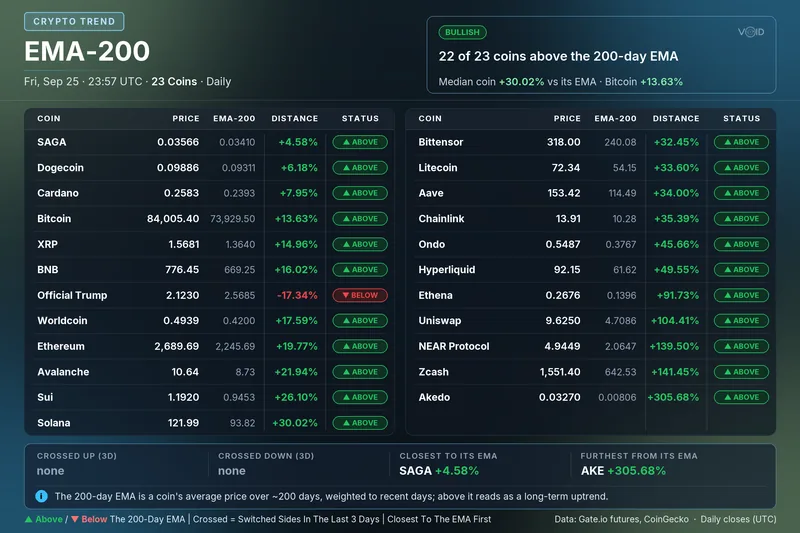Screen dimensions: 800x533
Task: Click the Fri, Sep 25 23:57 UTC timestamp
Action: pos(83,82)
